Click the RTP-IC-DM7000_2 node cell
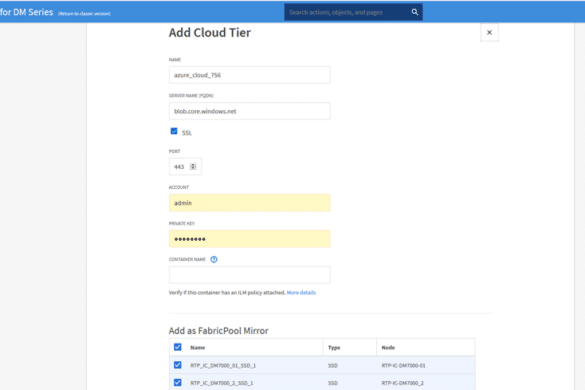 tap(403, 383)
